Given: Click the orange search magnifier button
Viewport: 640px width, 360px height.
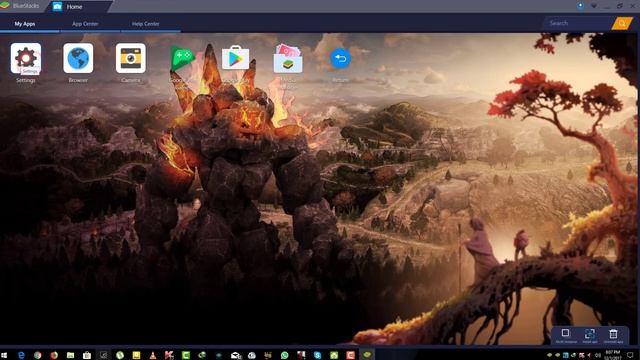Looking at the screenshot, I should pos(622,23).
